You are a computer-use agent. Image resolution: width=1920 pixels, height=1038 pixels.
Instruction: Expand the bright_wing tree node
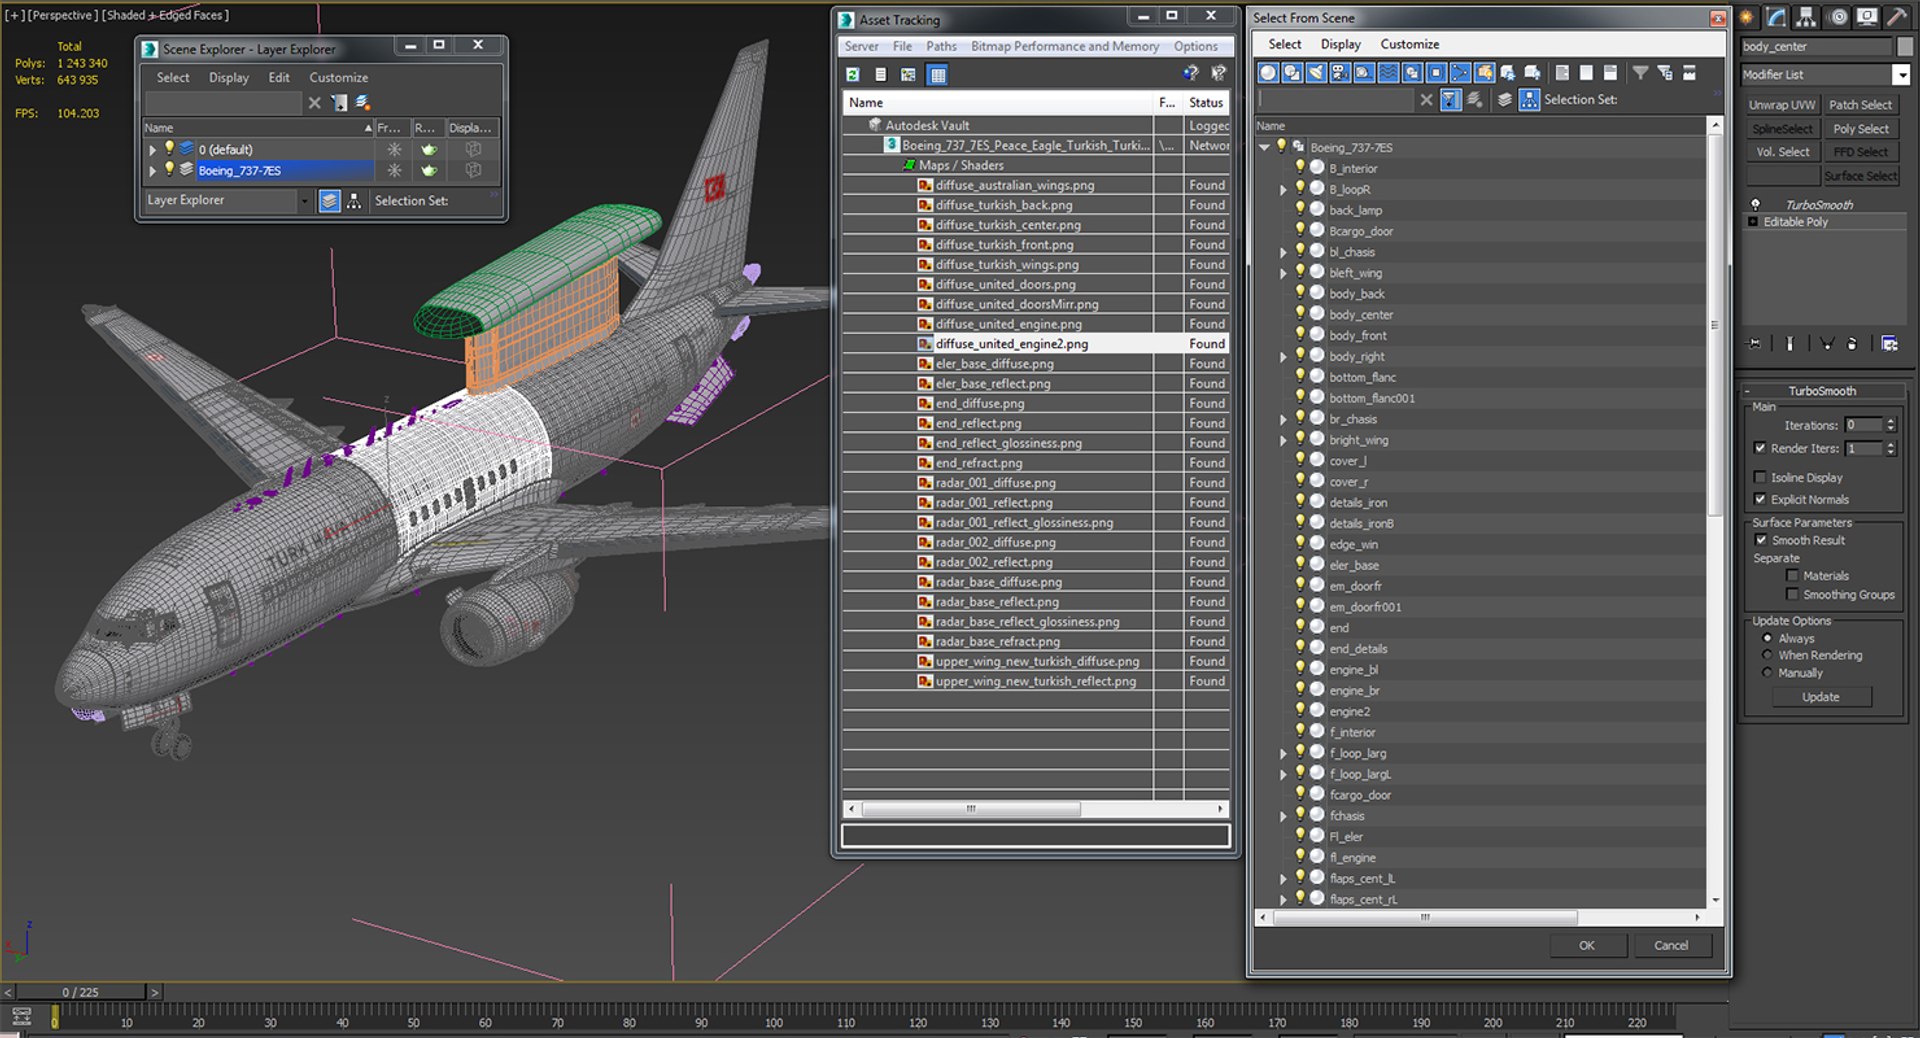(1283, 440)
